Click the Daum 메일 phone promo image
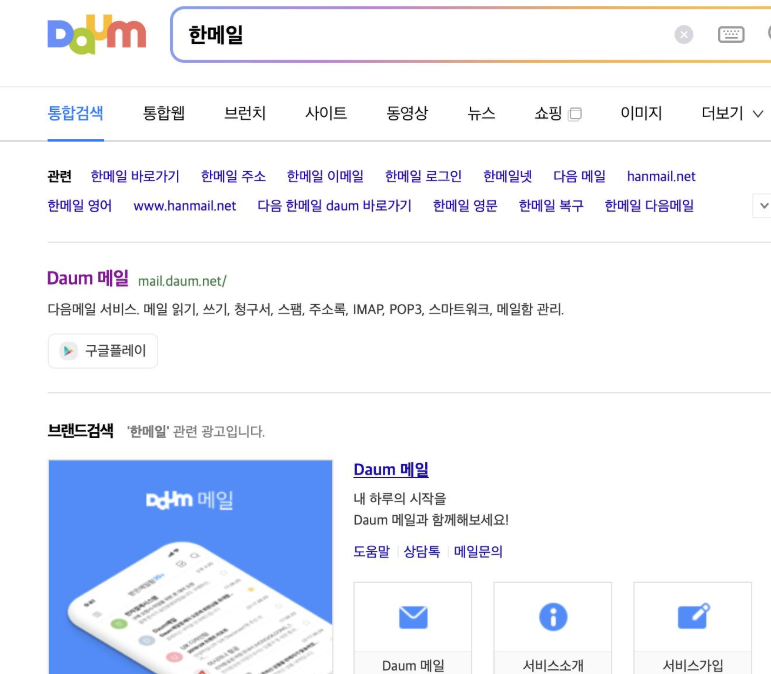Viewport: 771px width, 674px height. [190, 567]
